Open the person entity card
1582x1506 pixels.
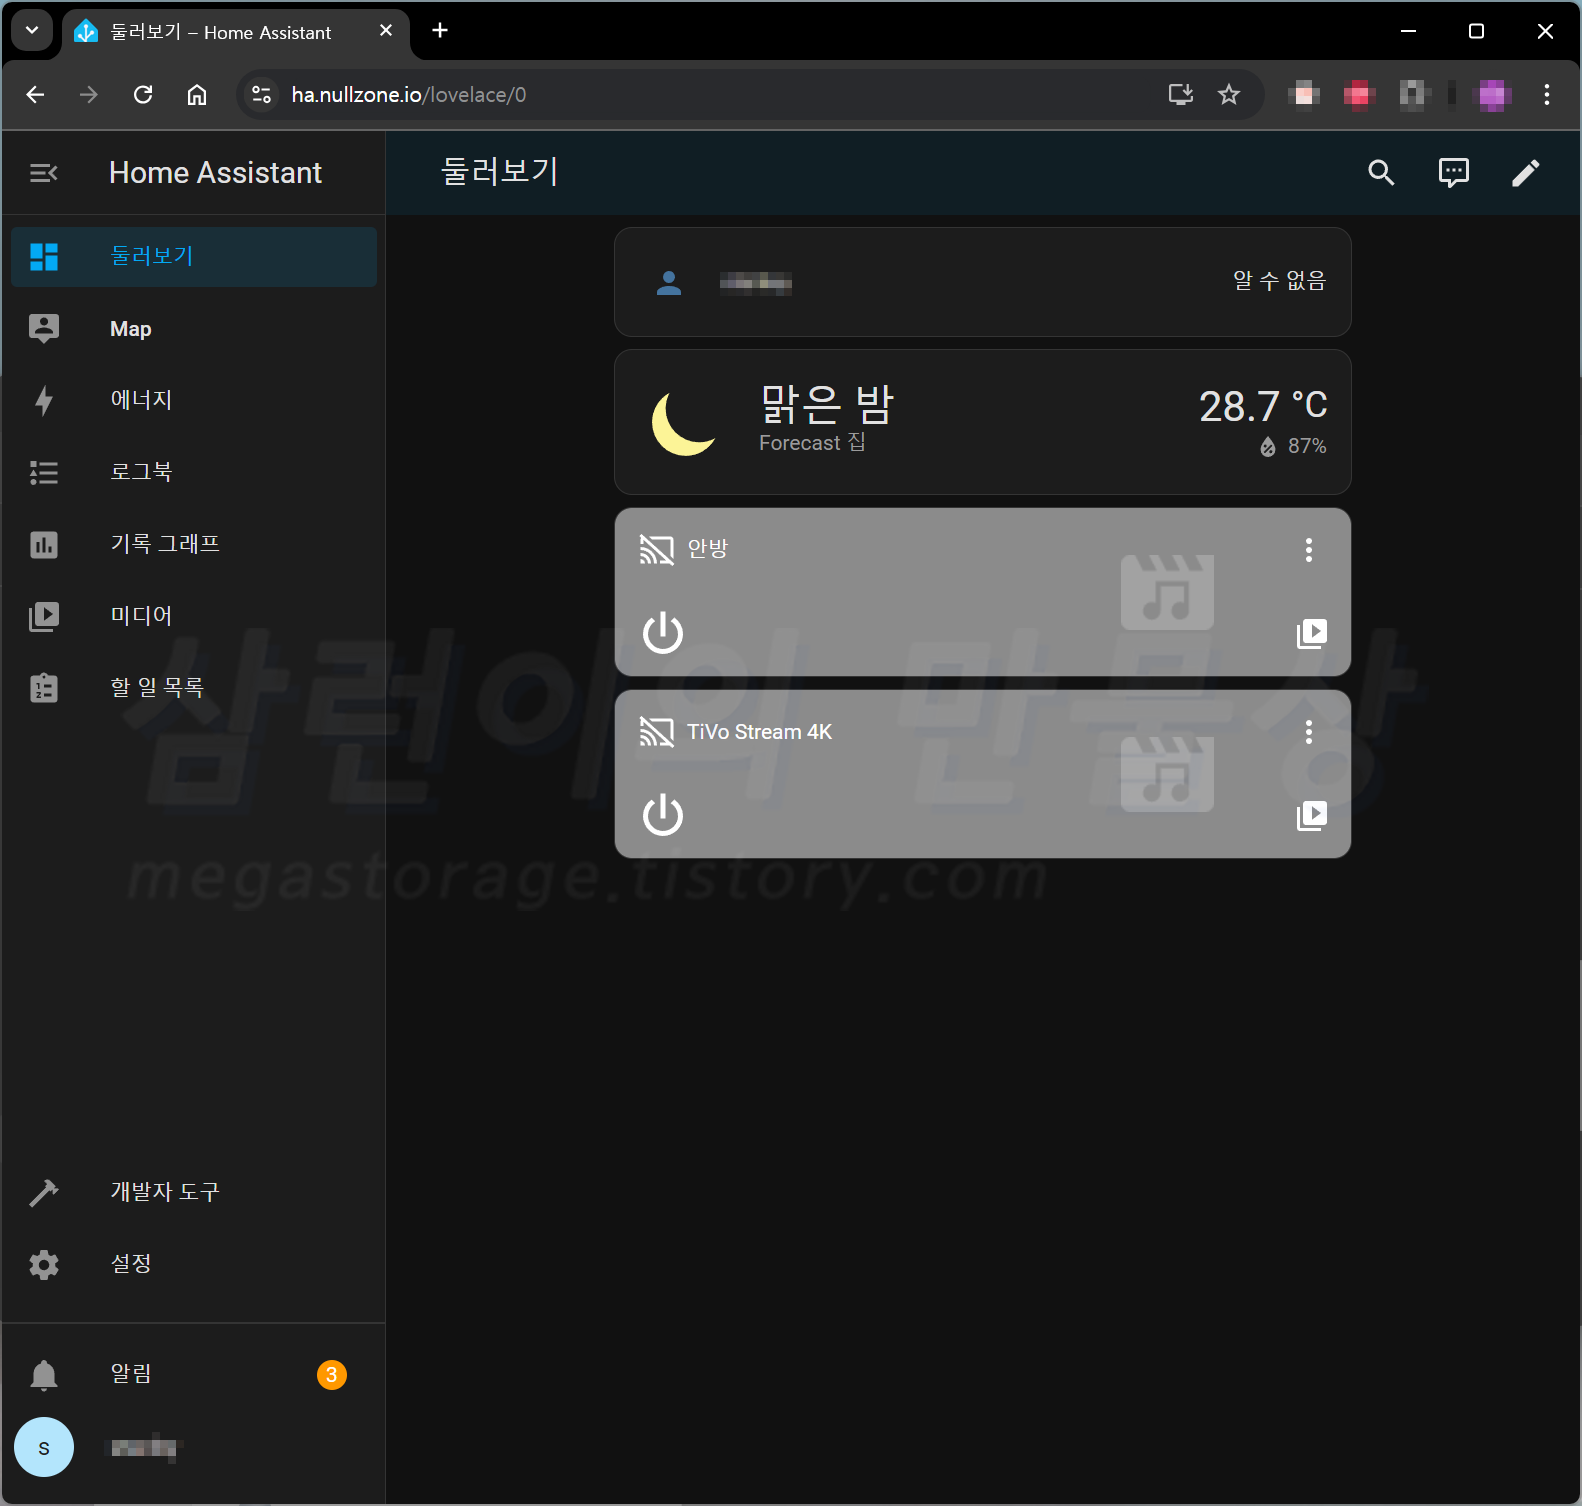click(x=983, y=282)
